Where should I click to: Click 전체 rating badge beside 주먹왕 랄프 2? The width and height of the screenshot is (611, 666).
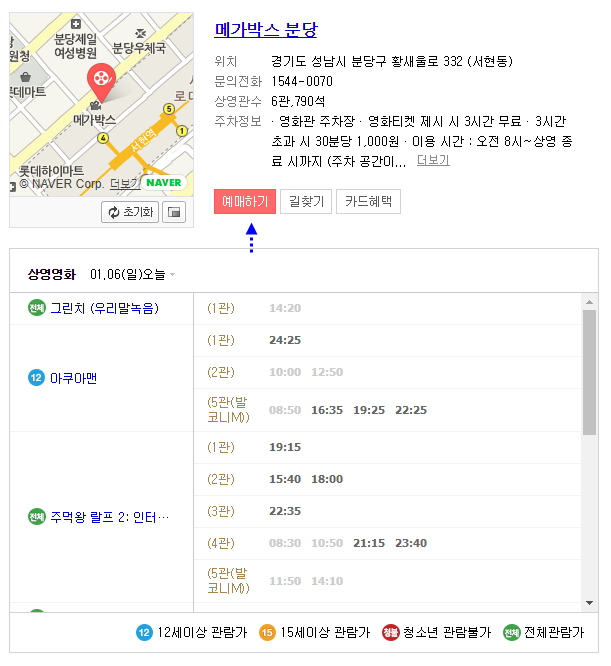click(37, 516)
